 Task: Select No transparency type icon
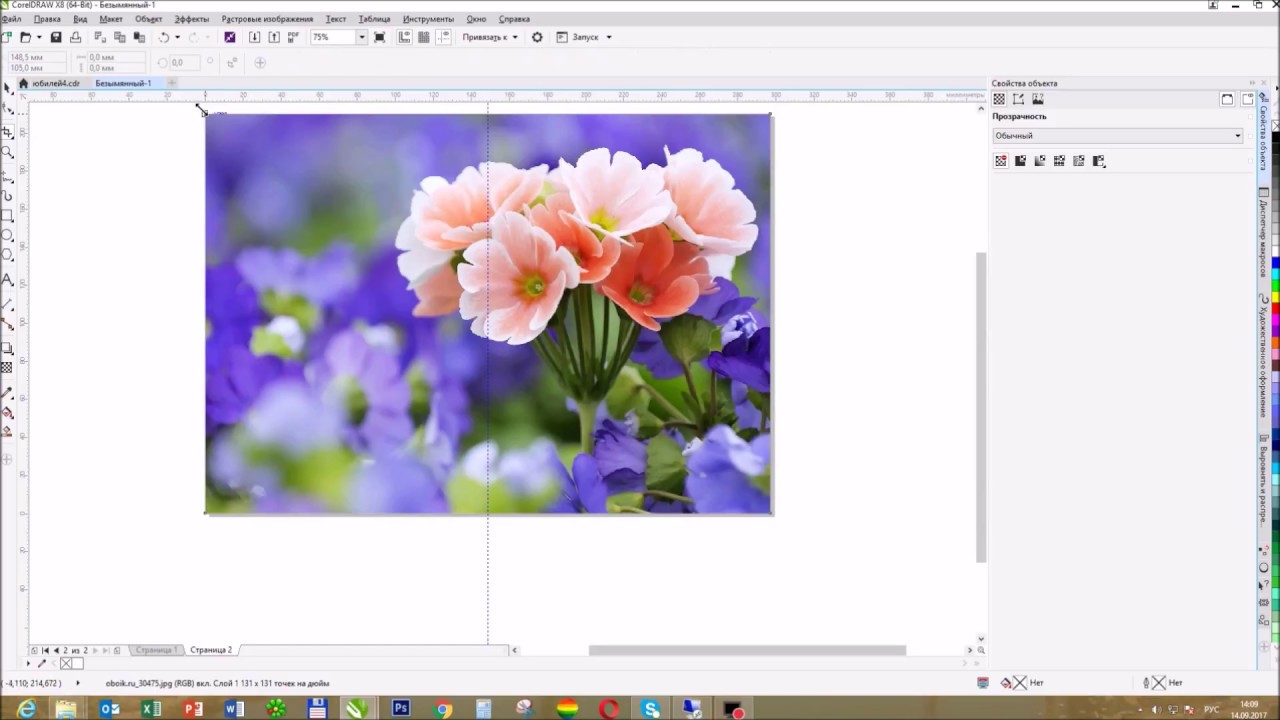(1001, 160)
